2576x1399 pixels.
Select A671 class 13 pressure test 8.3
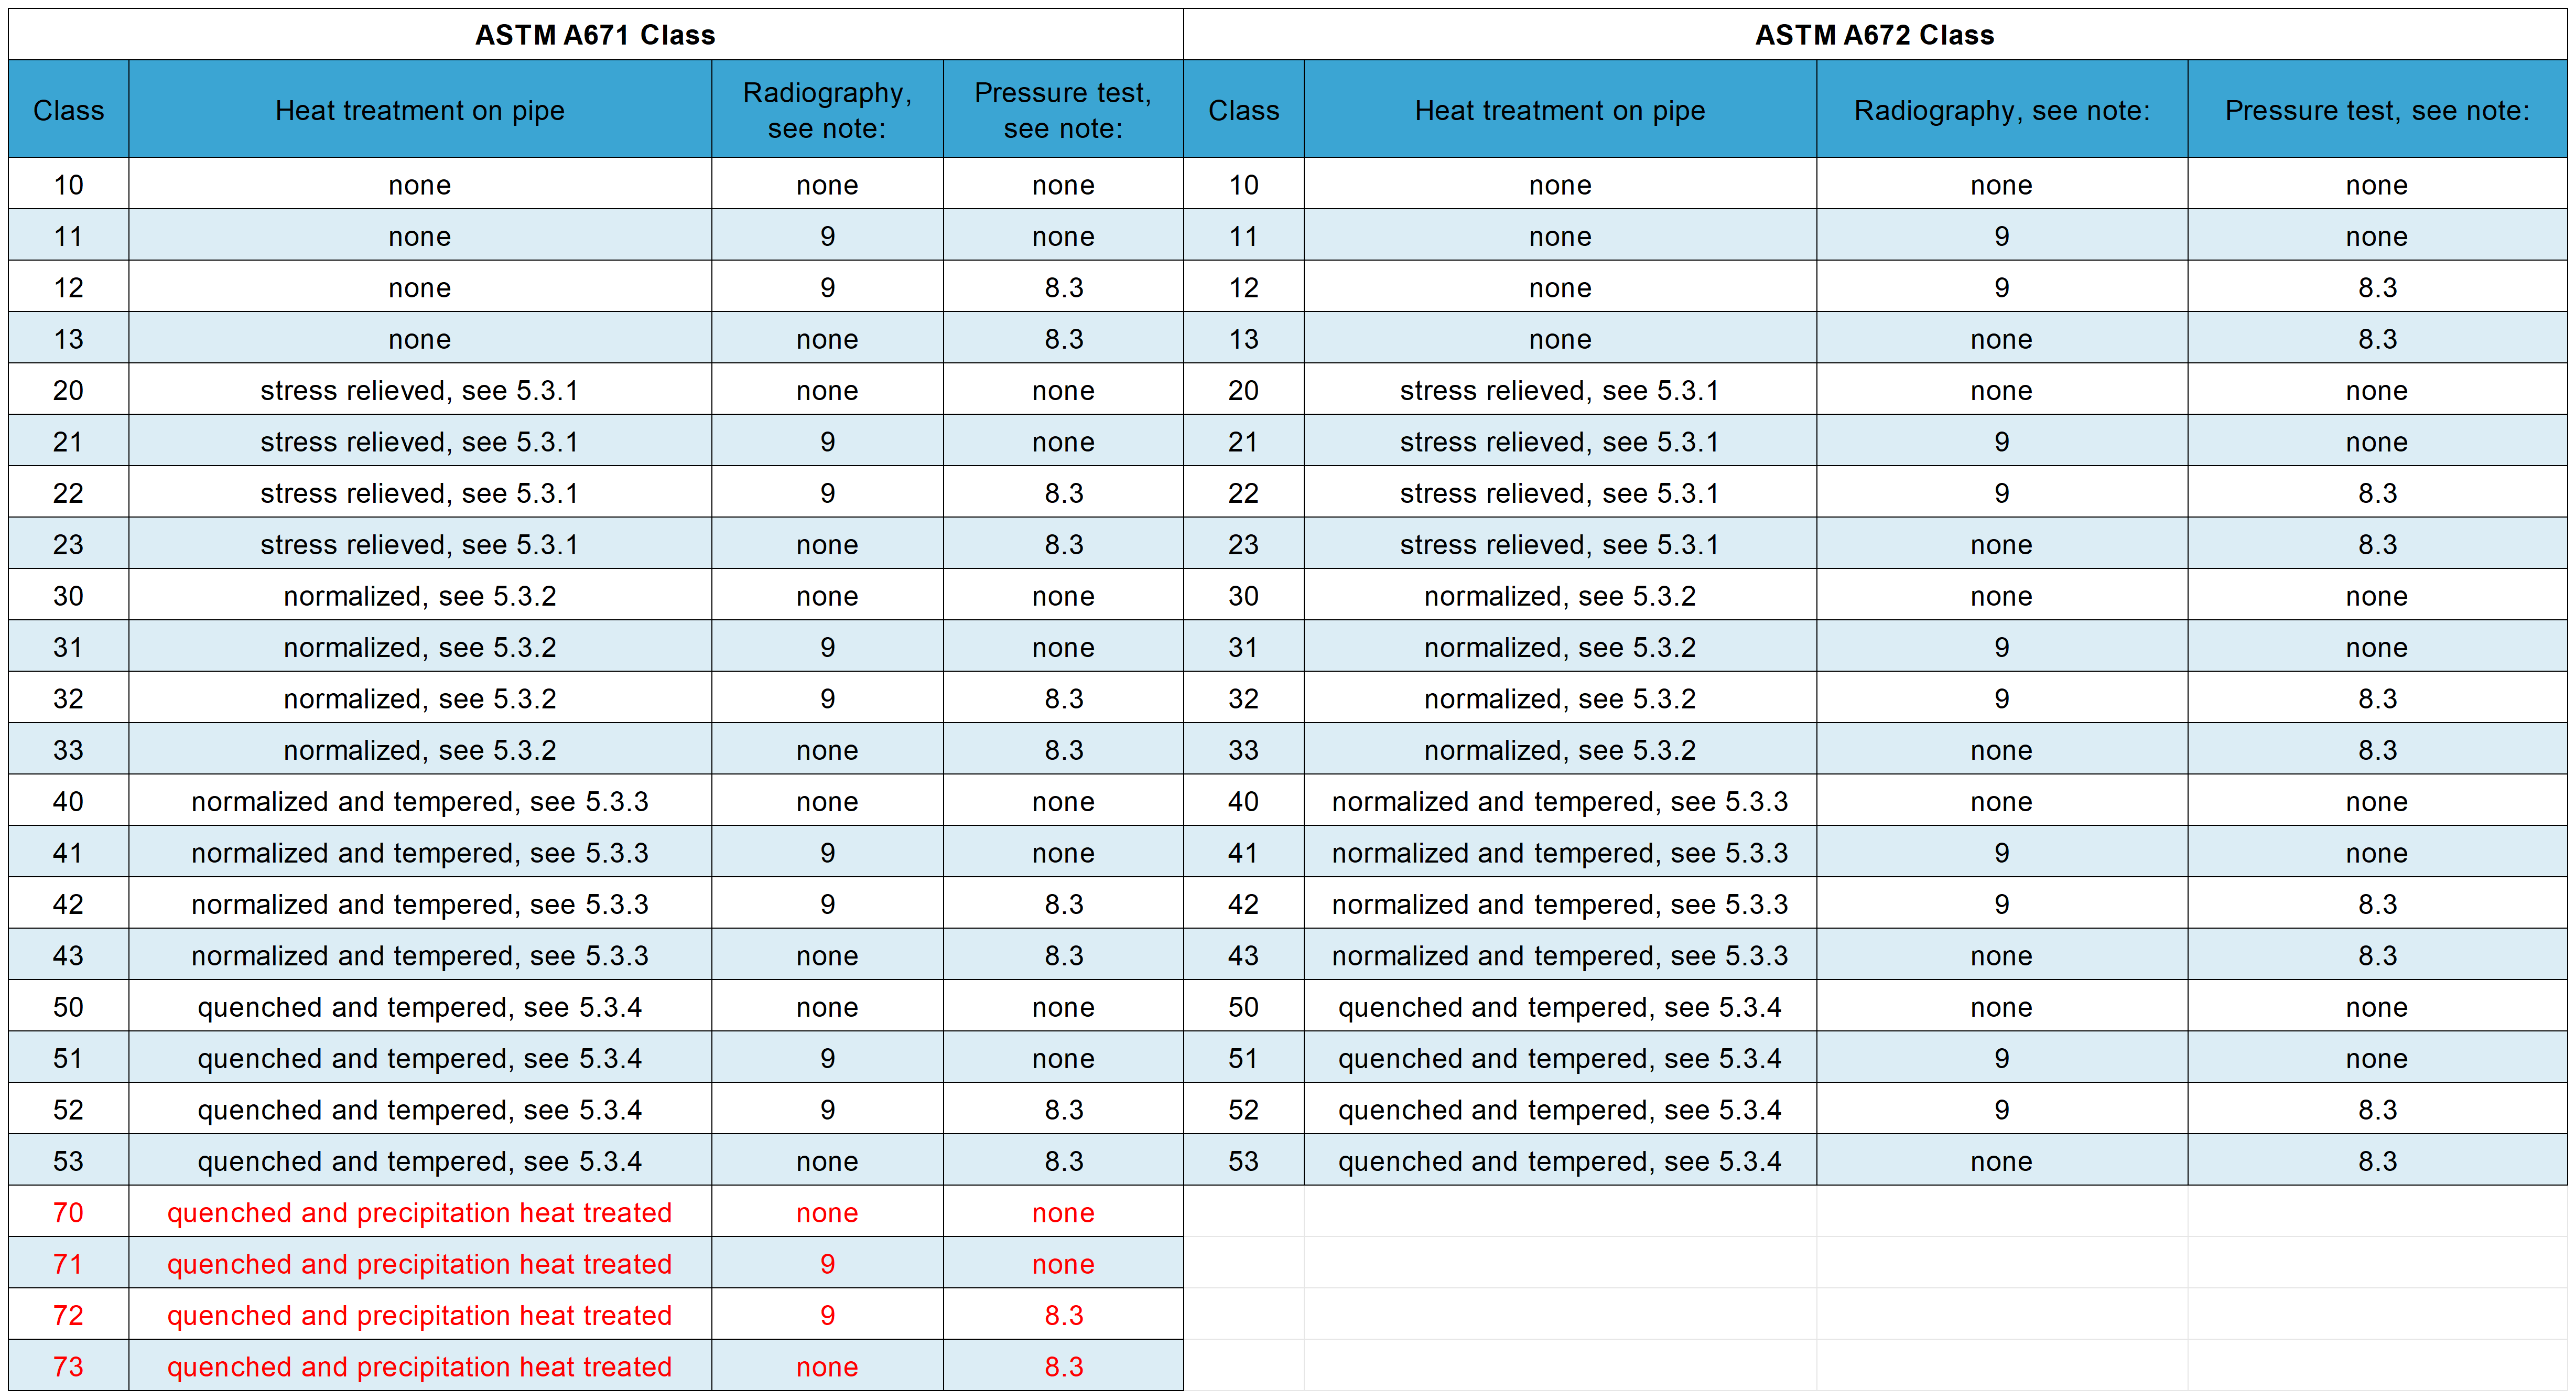(1063, 338)
